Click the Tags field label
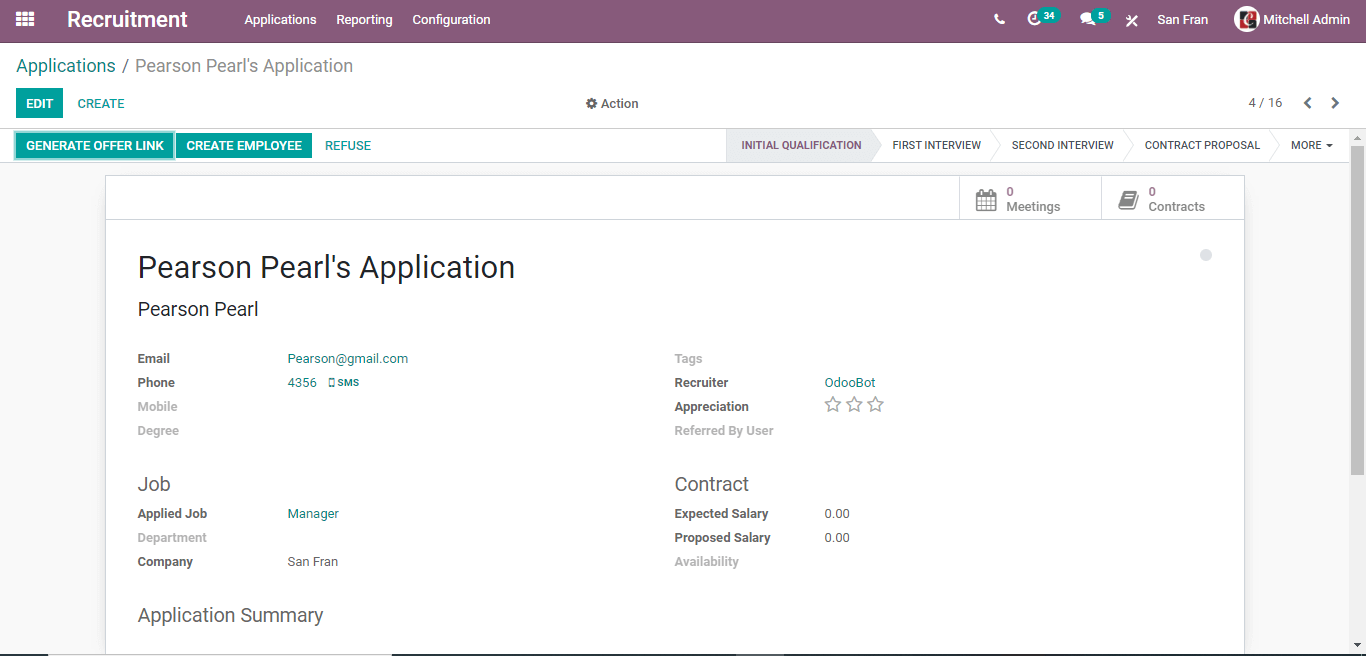Screen dimensions: 1366x656 click(x=689, y=359)
